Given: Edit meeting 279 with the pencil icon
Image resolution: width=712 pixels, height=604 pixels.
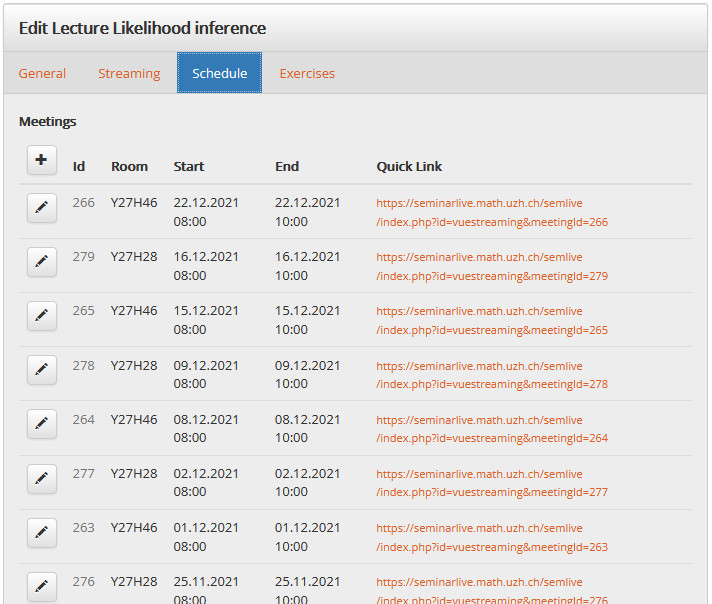Looking at the screenshot, I should click(41, 261).
